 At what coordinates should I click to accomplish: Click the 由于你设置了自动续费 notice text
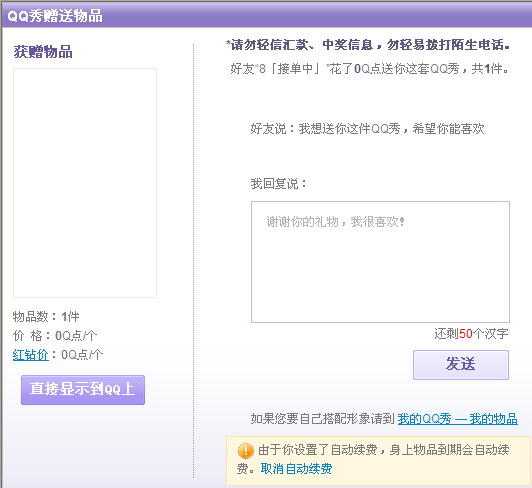tap(373, 459)
